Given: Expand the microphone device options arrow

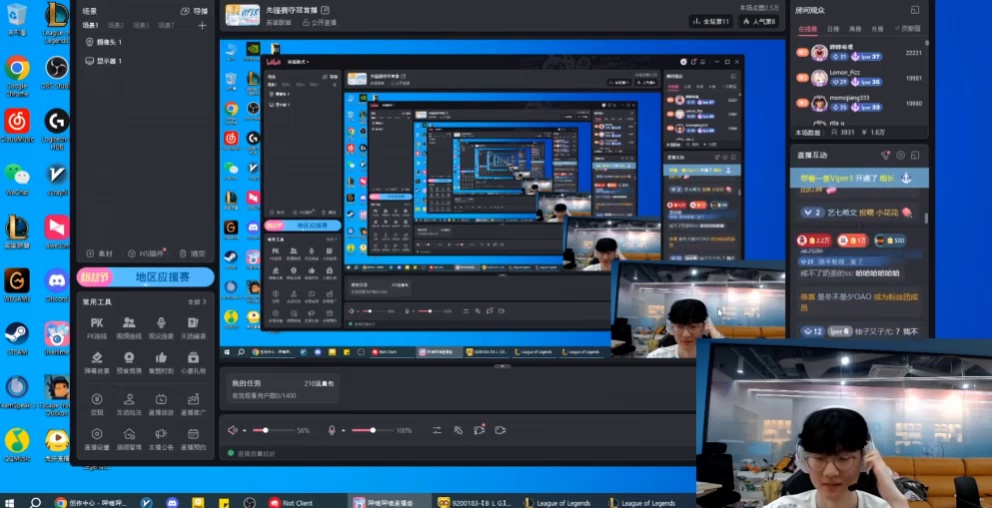Looking at the screenshot, I should [x=342, y=430].
